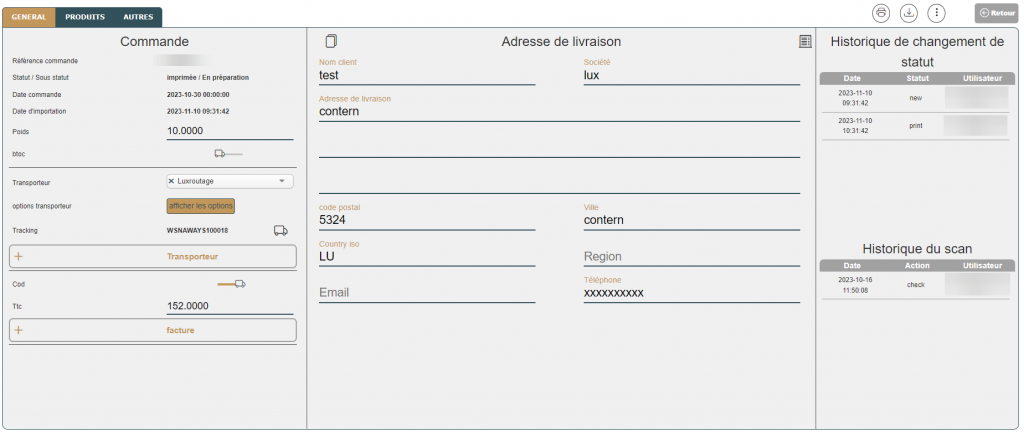Click the Action column header
The width and height of the screenshot is (1024, 434).
[918, 266]
